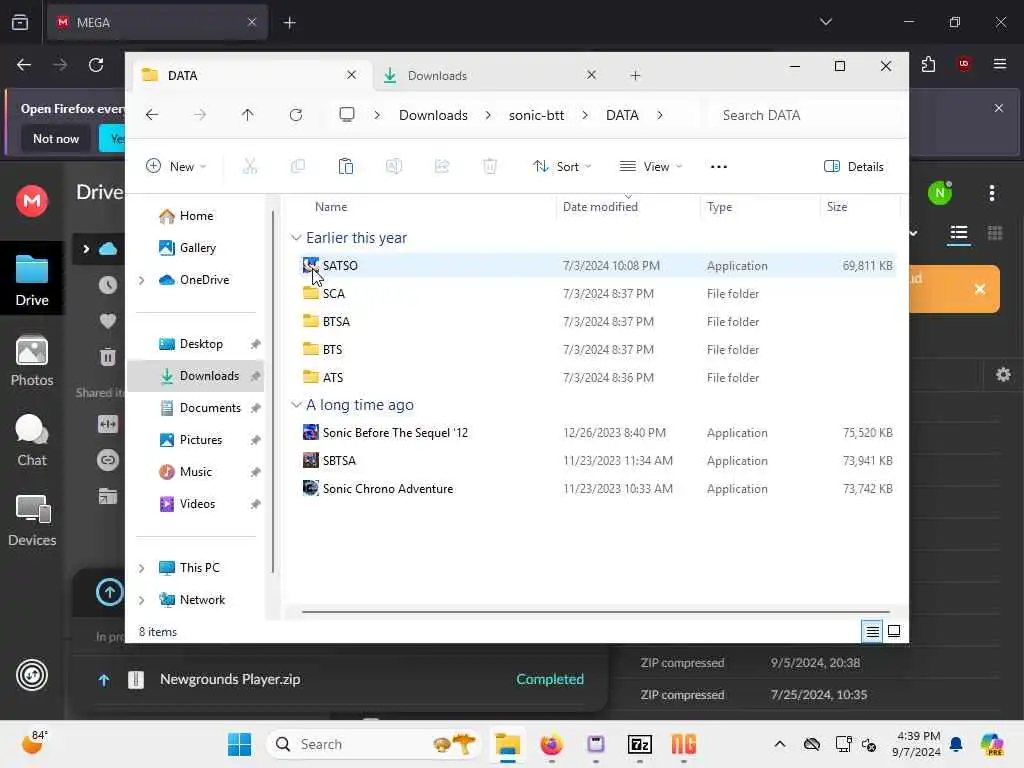1024x768 pixels.
Task: Navigate back in File Explorer
Action: [x=152, y=115]
